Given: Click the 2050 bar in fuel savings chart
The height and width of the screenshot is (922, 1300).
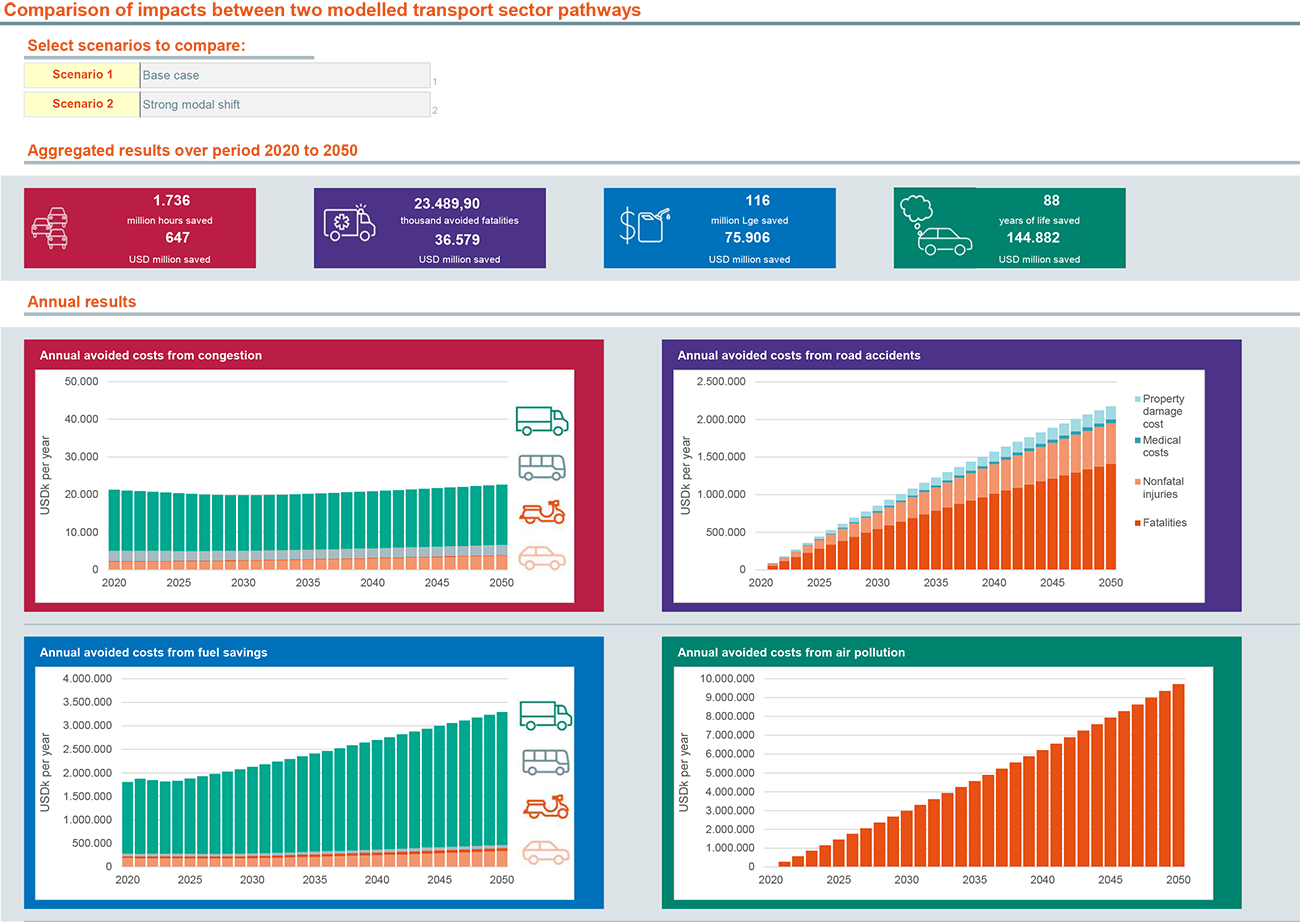Looking at the screenshot, I should [502, 789].
